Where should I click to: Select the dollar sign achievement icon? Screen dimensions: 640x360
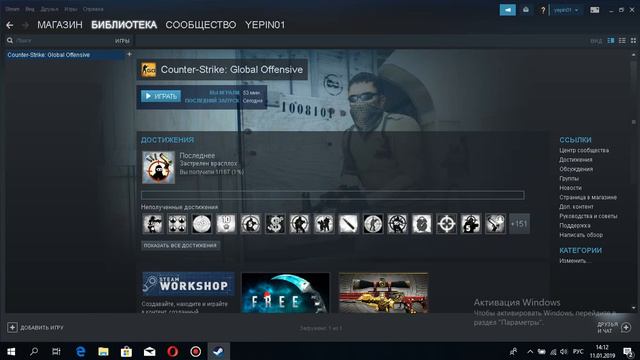(x=275, y=224)
